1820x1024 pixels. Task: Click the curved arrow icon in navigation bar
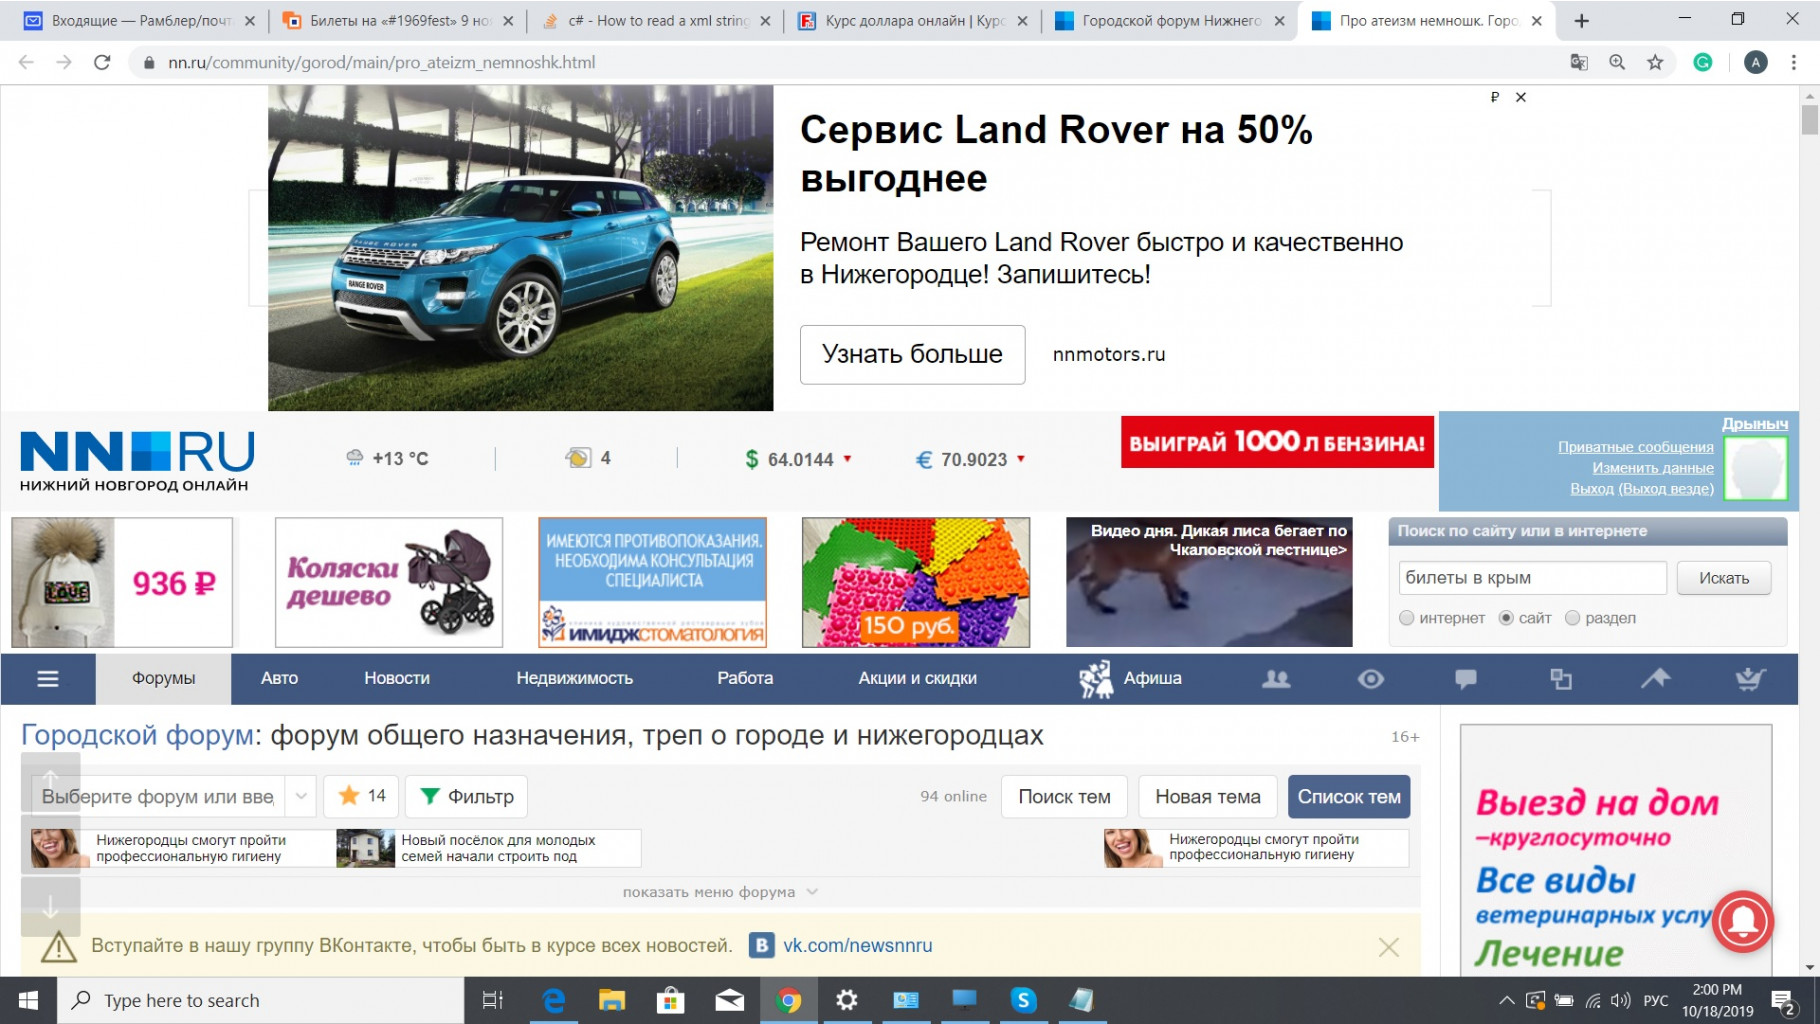click(1655, 679)
